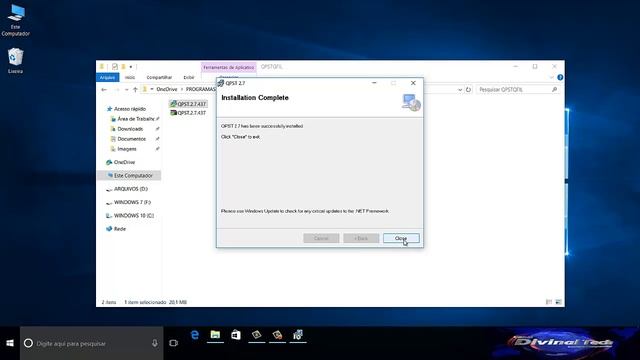Open Task View from the taskbar
The image size is (640, 360).
point(173,343)
